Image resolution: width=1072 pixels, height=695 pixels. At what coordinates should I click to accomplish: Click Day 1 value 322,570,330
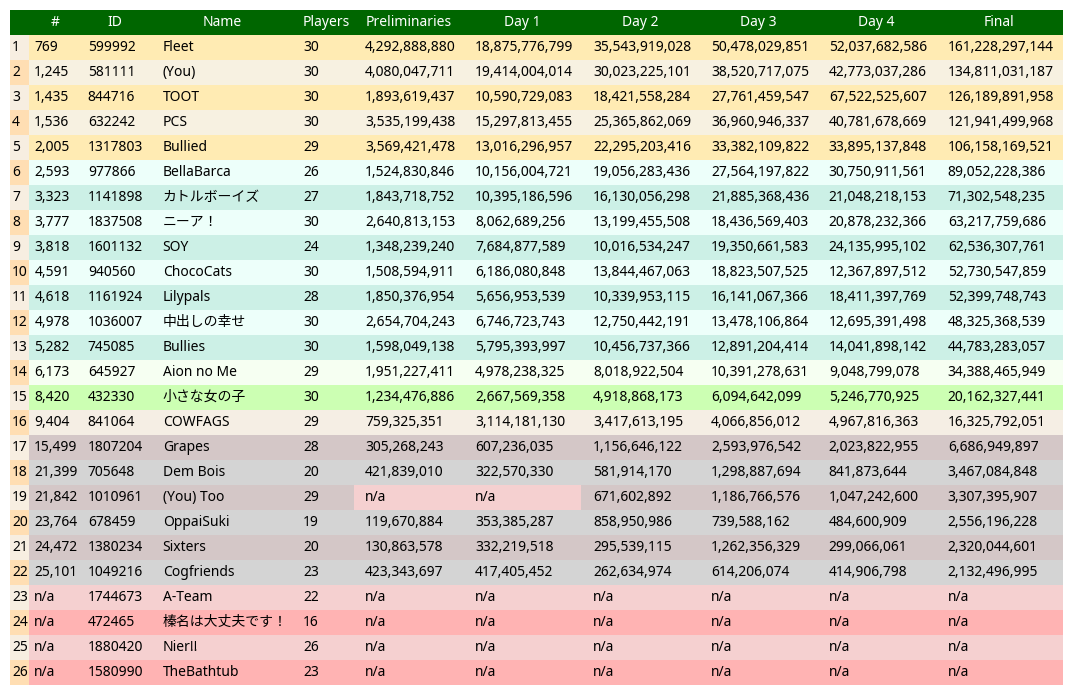[514, 472]
